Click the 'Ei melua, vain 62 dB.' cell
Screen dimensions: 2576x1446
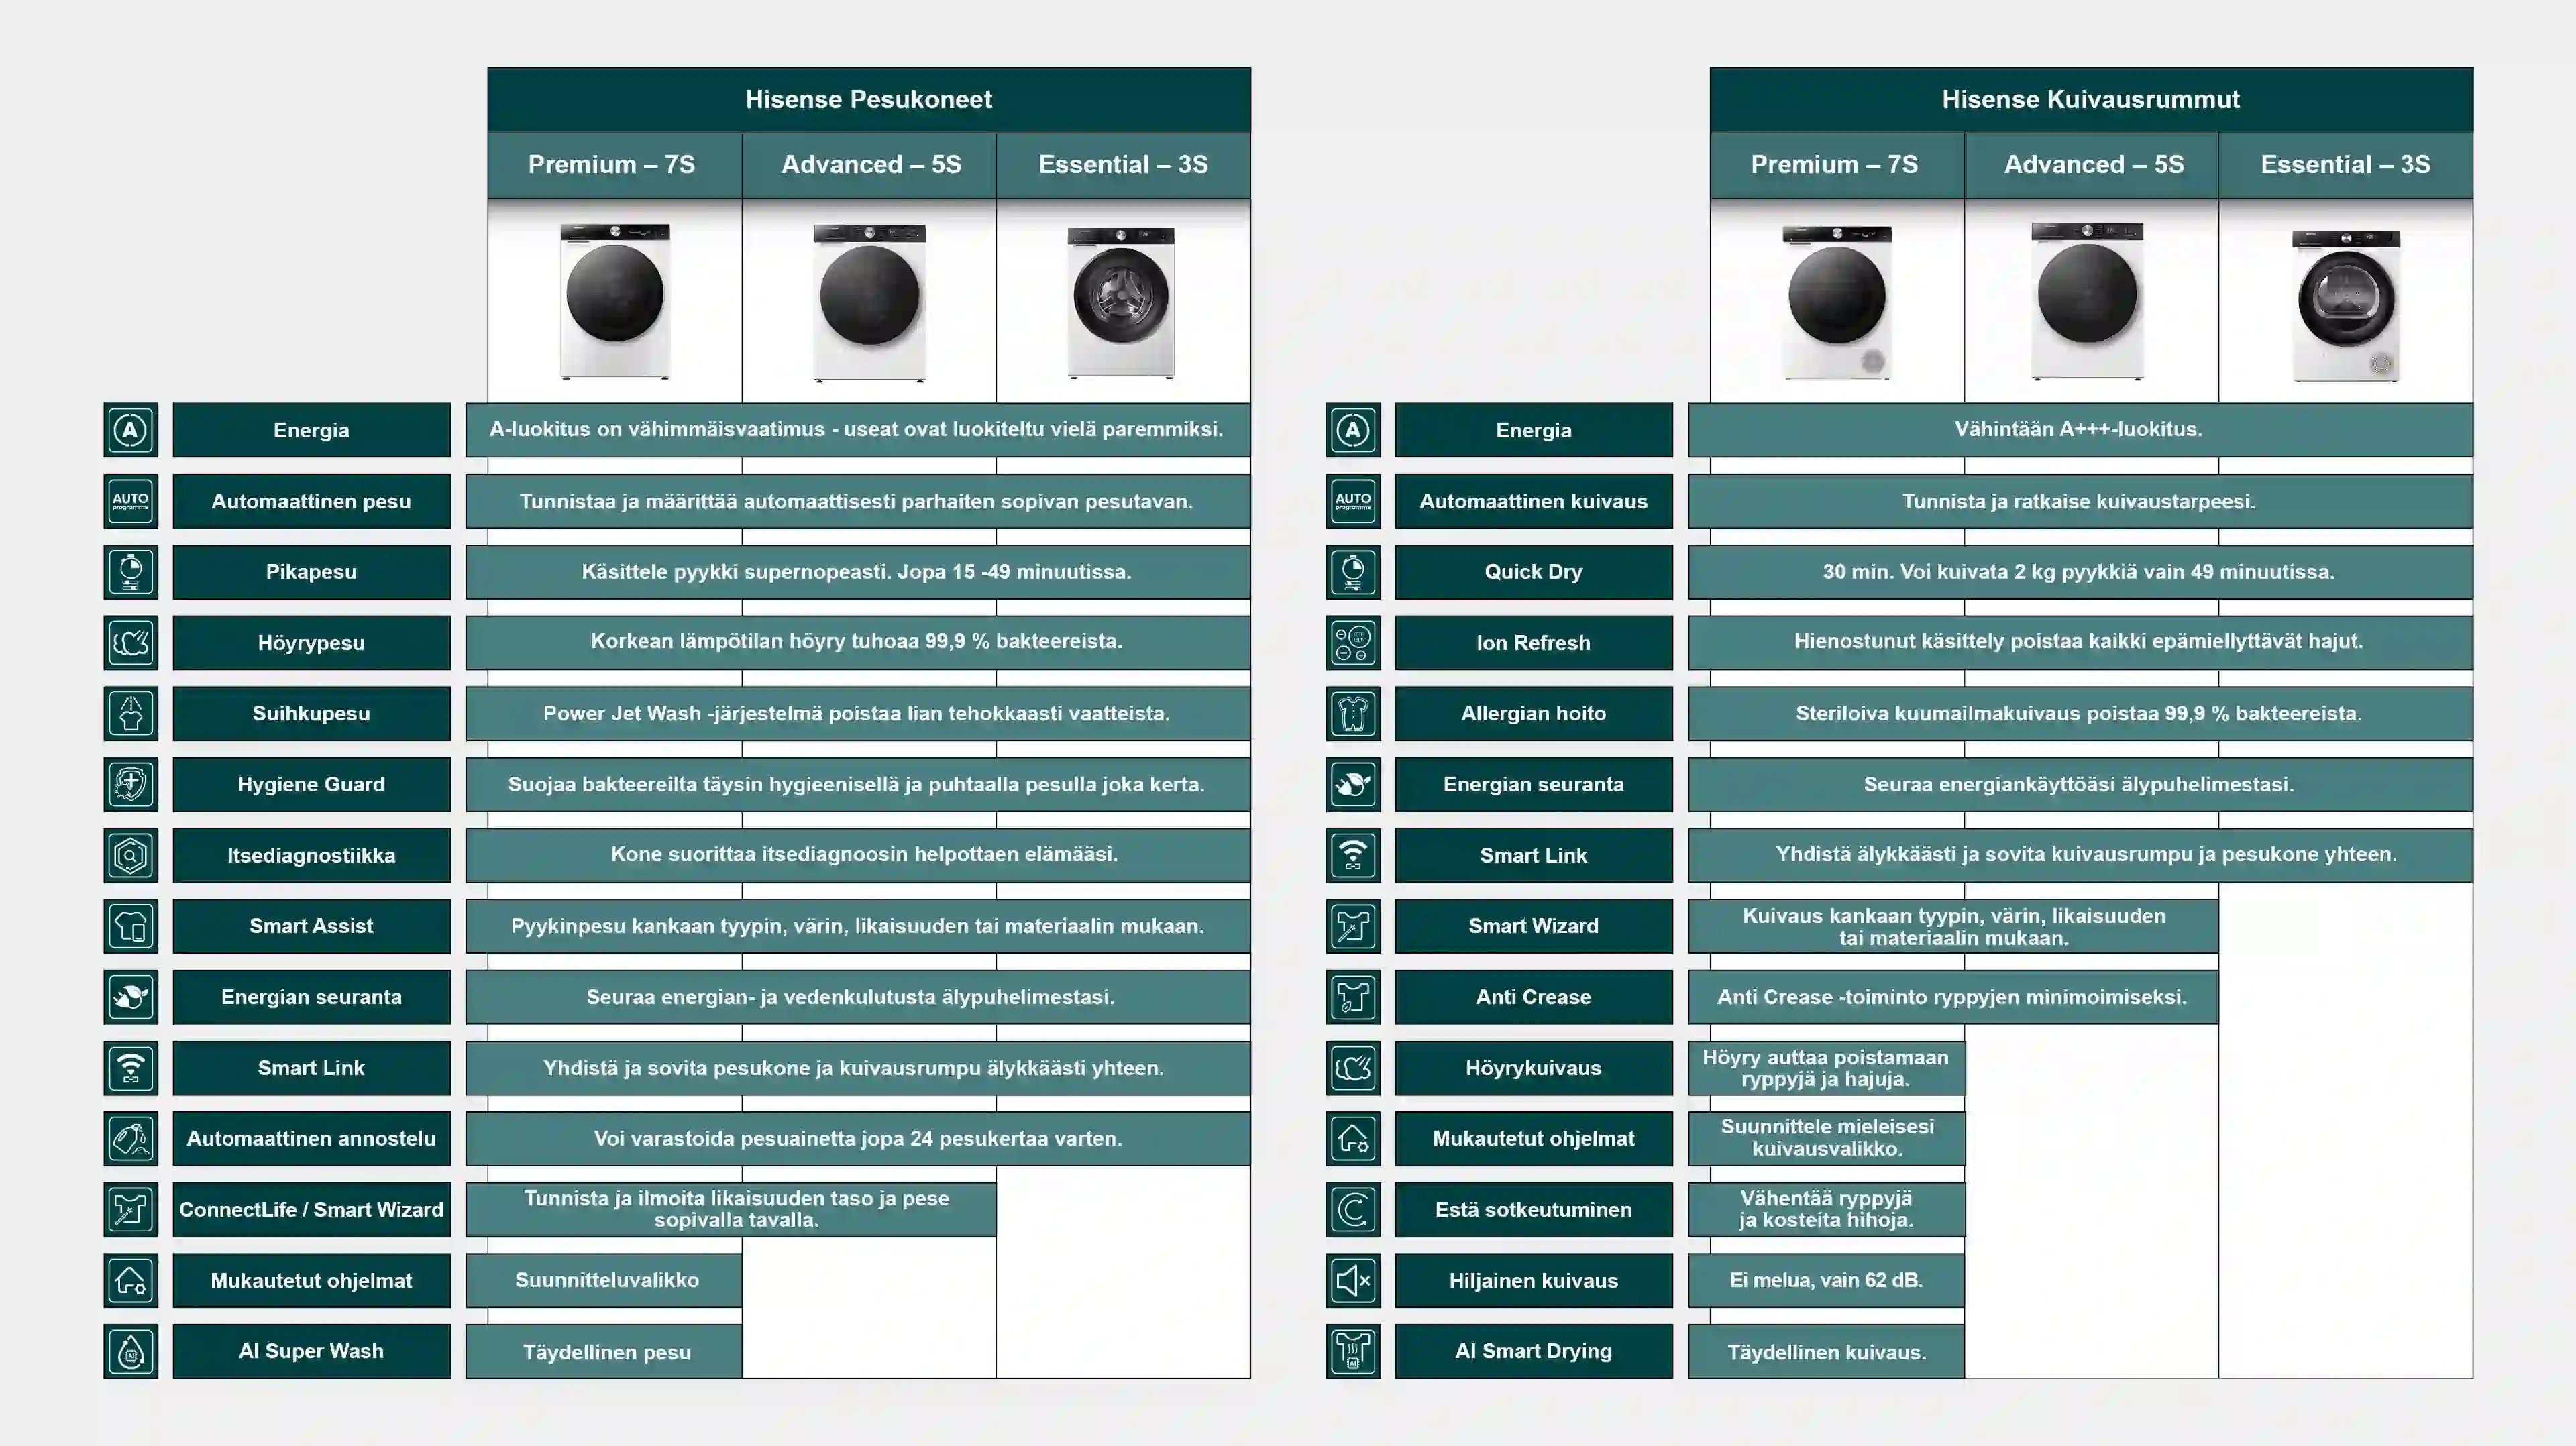point(1826,1280)
